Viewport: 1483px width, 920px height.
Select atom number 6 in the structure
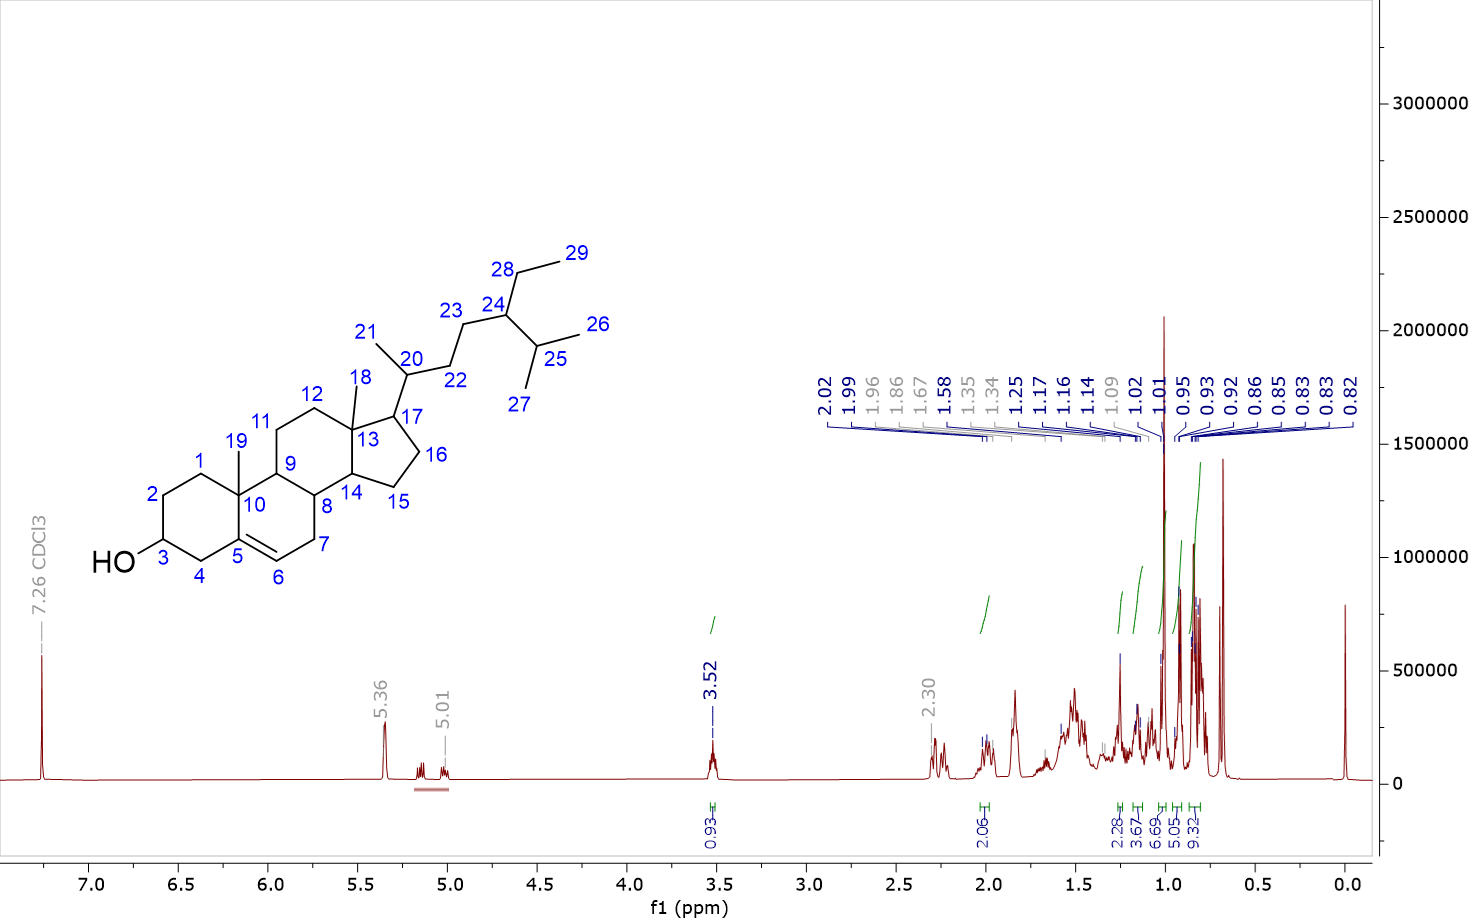click(278, 577)
